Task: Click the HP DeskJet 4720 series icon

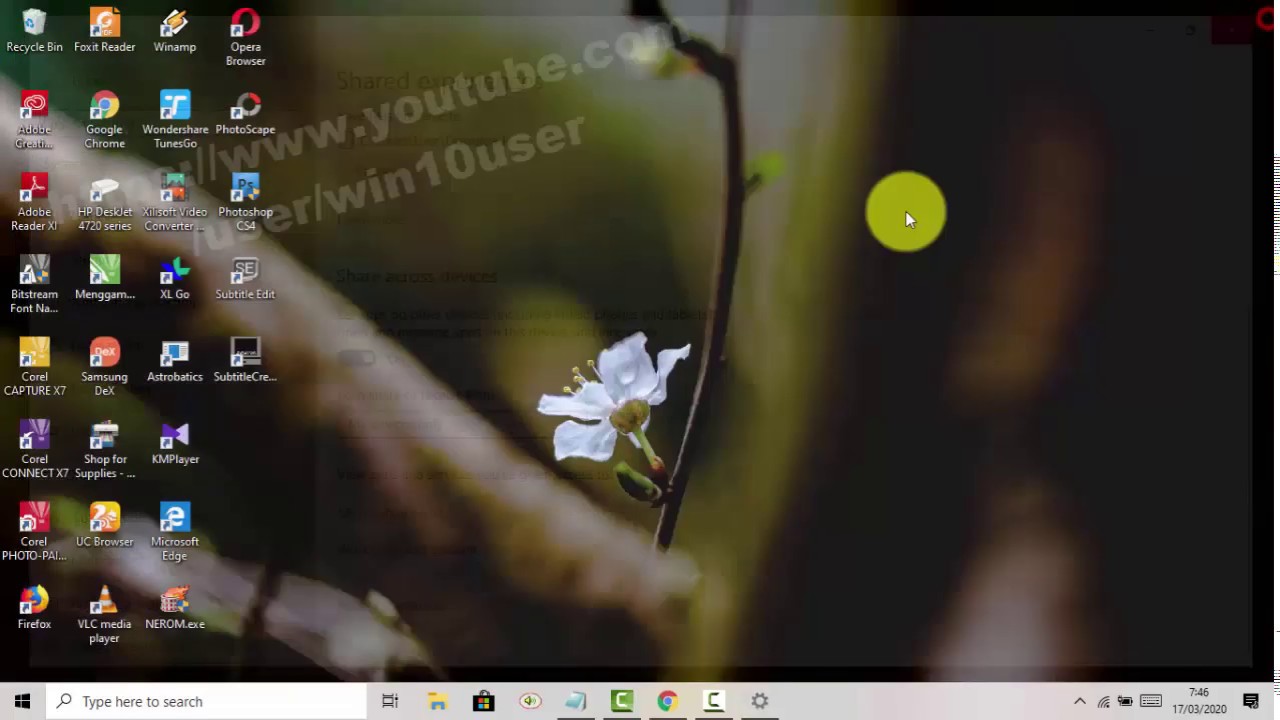Action: pyautogui.click(x=104, y=202)
